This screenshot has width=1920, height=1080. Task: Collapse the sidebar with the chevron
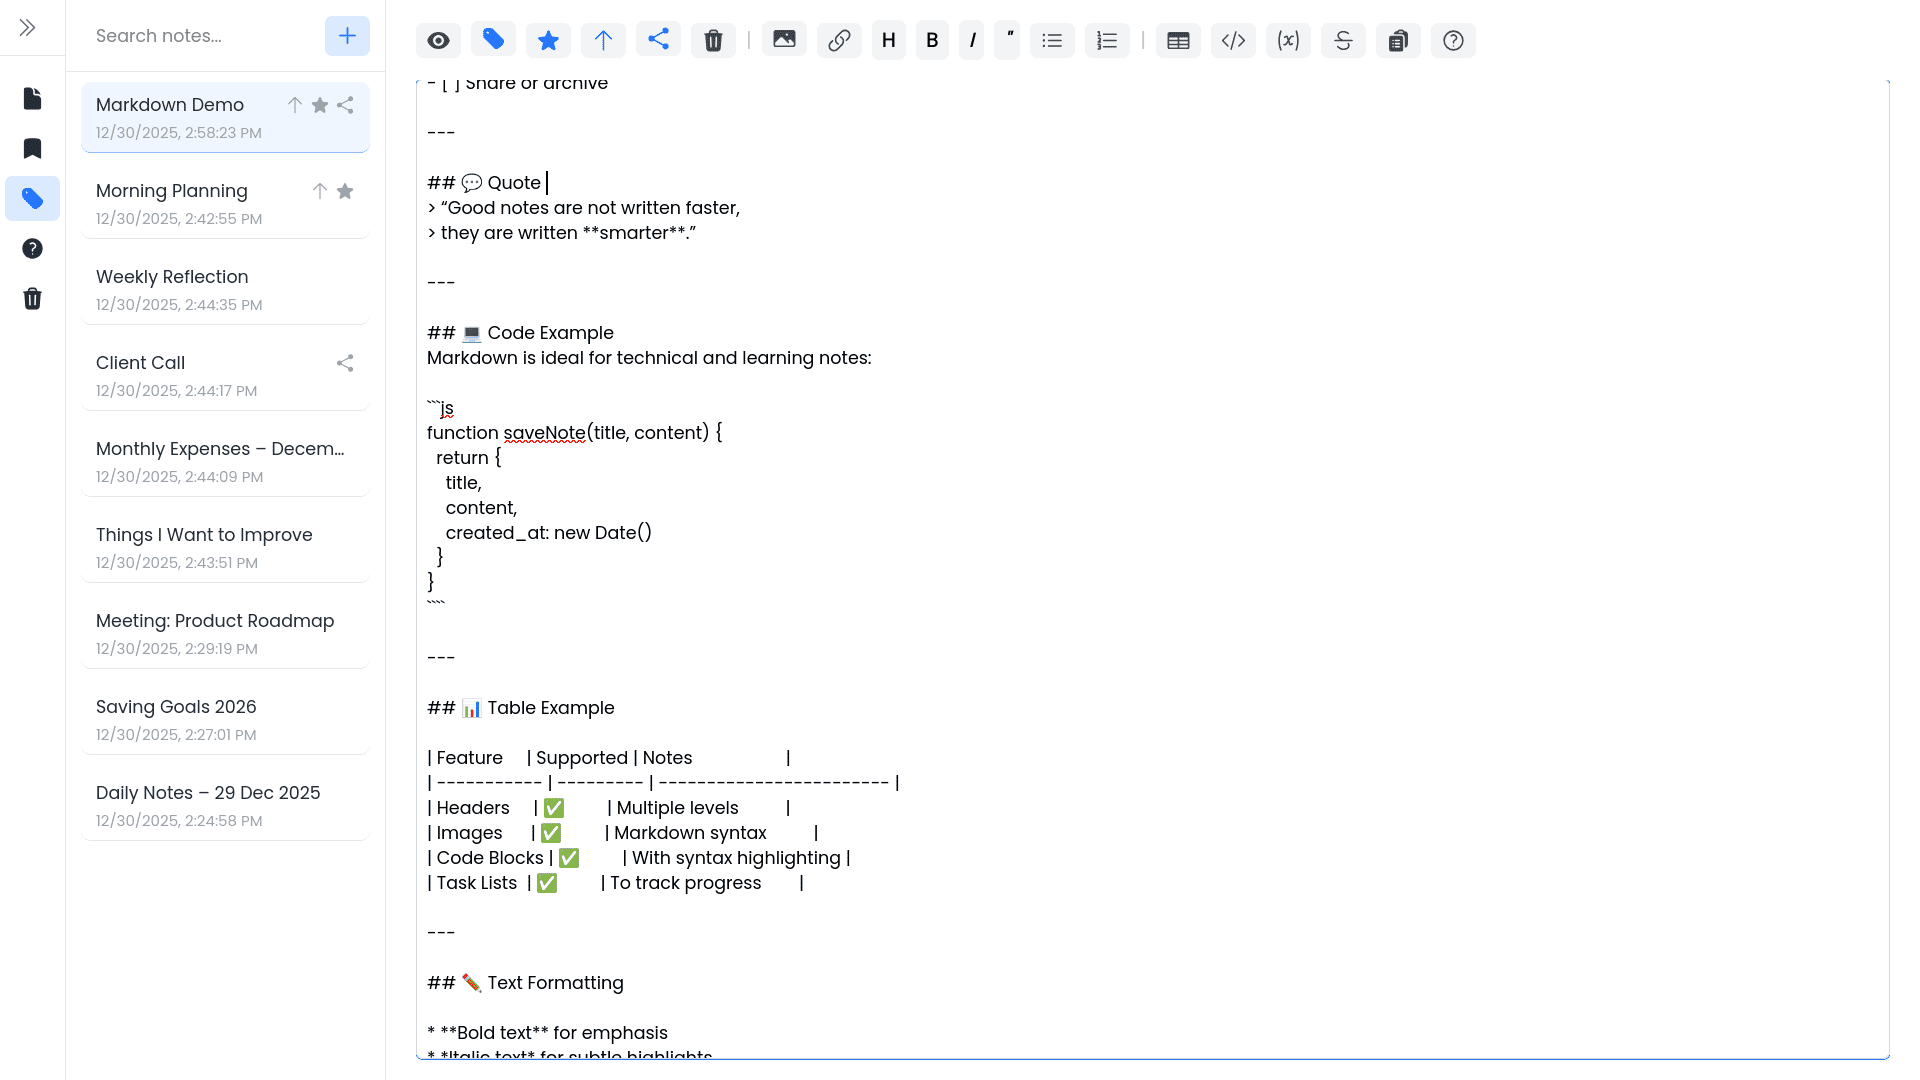[x=26, y=27]
